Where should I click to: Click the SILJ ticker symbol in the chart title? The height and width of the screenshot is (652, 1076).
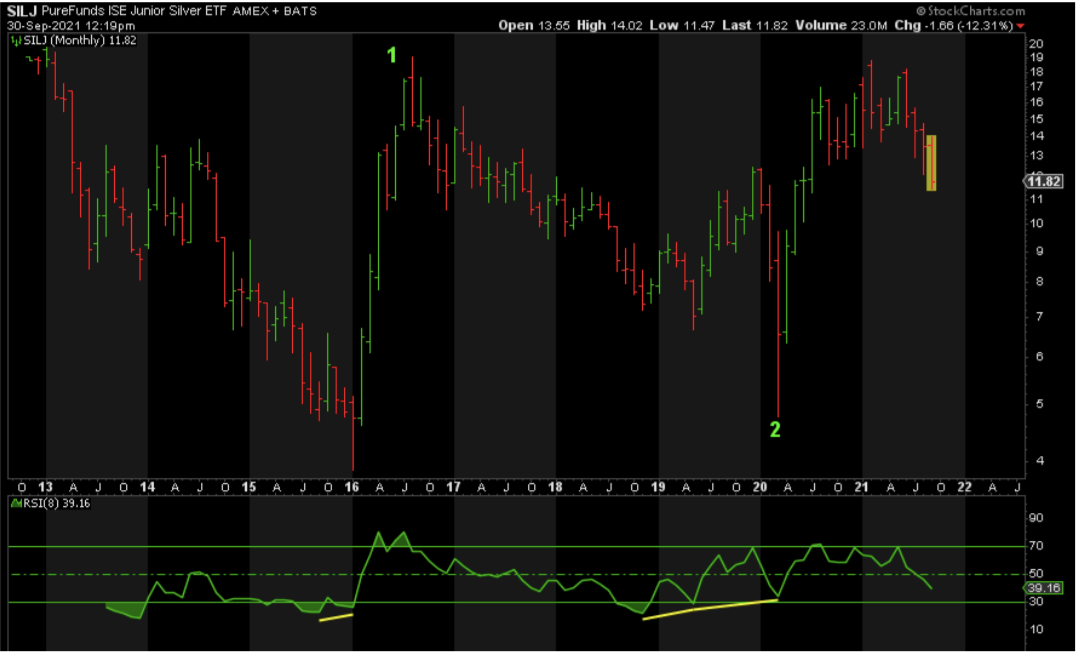[22, 11]
